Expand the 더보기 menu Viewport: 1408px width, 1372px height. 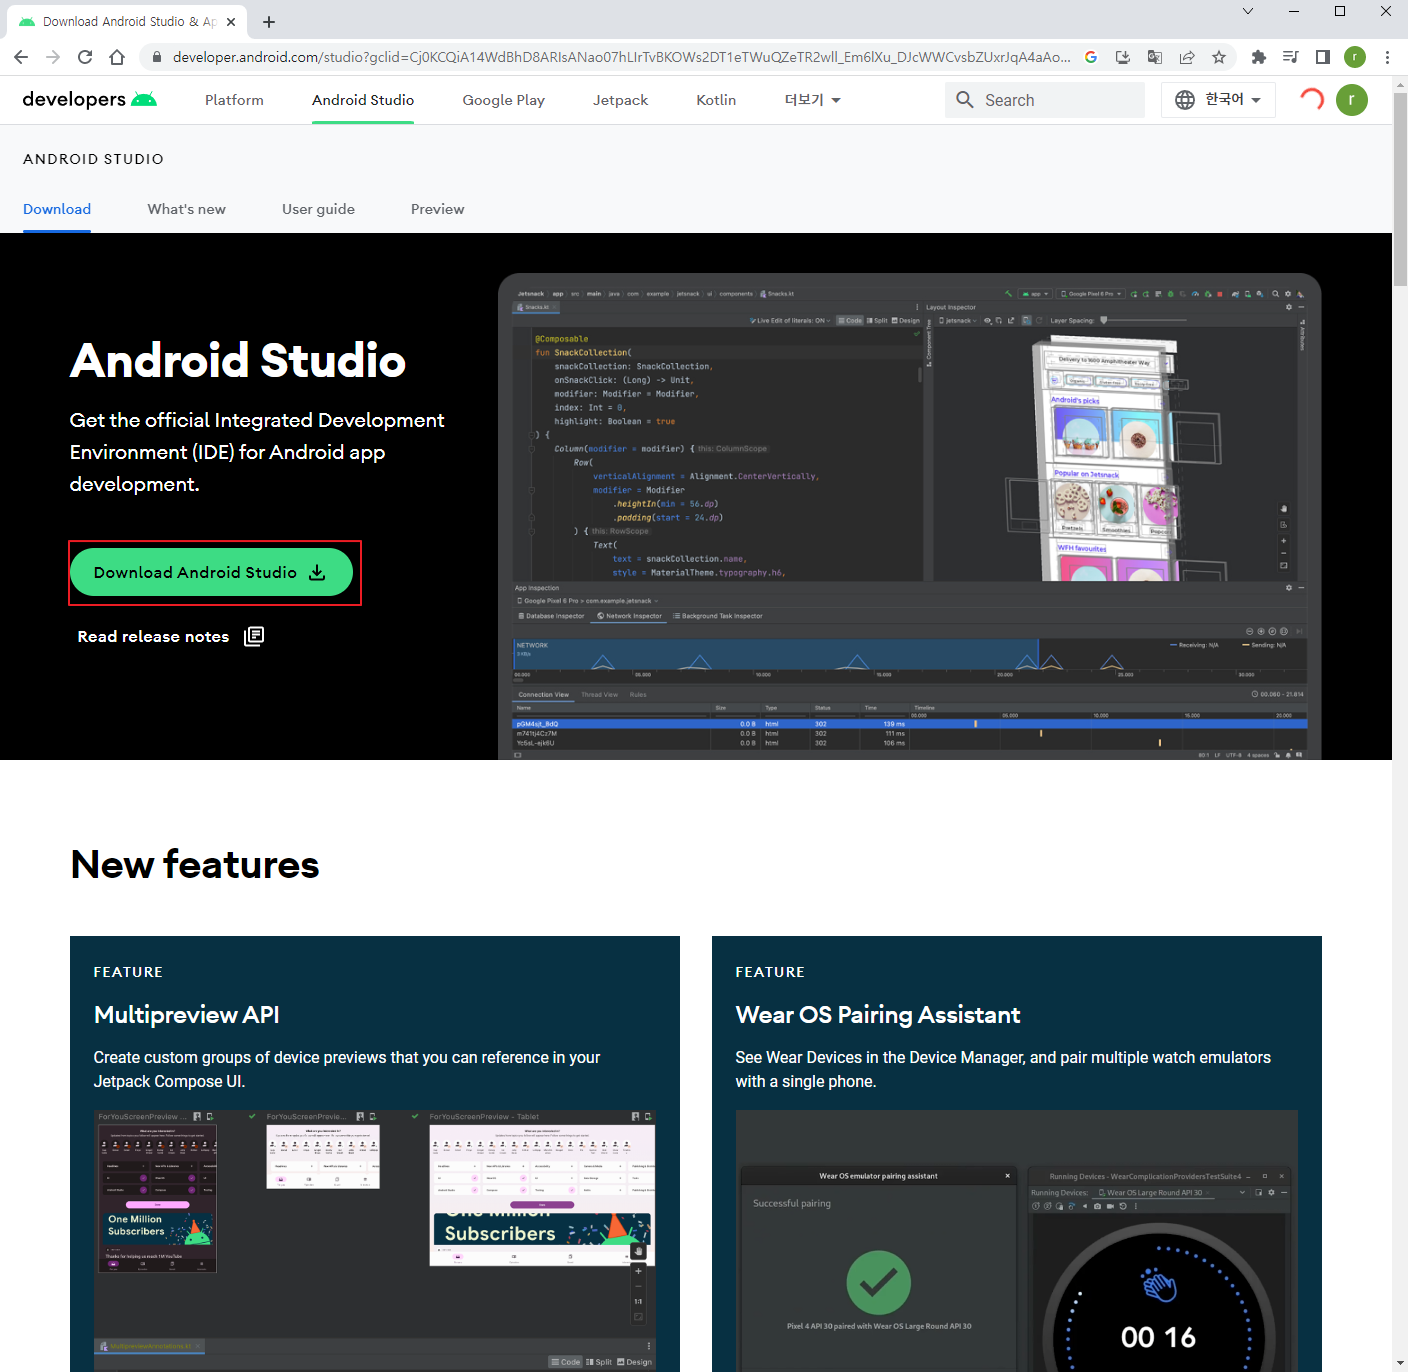812,100
